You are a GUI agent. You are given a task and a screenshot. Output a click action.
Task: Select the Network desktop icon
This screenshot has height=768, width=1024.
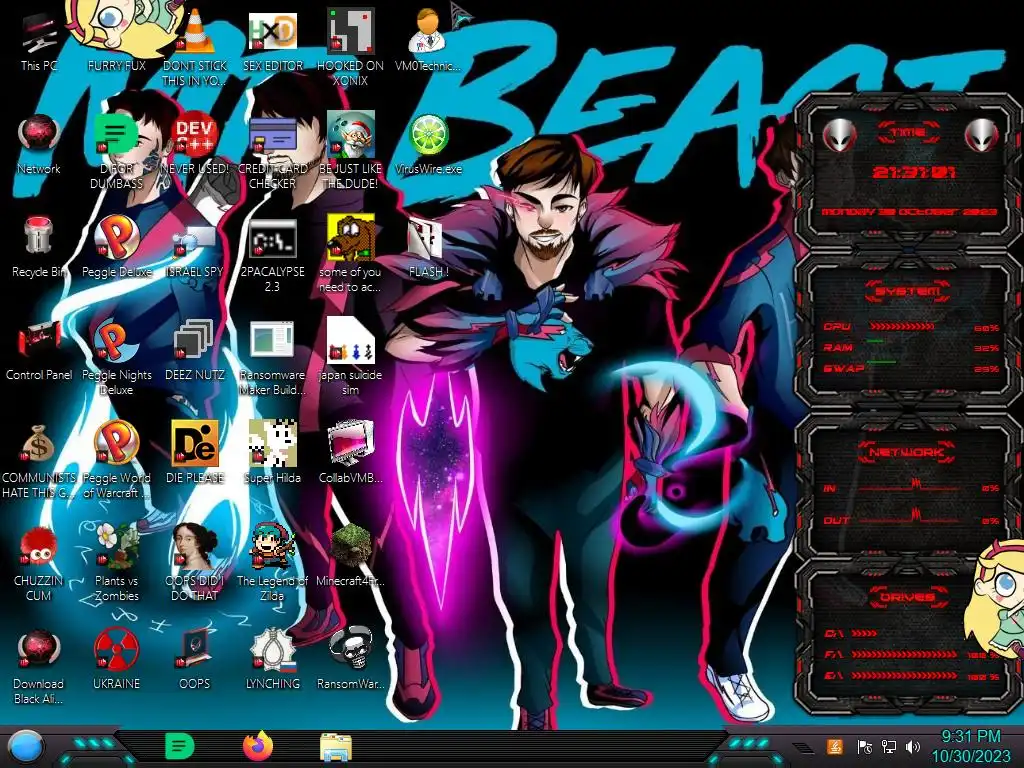coord(39,145)
